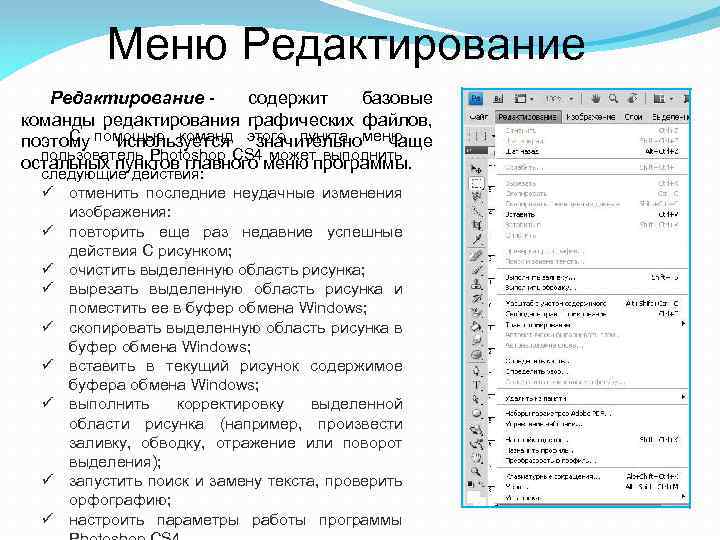Viewport: 720px width, 540px height.
Task: Click the View Extras toolbar icon
Action: click(x=520, y=99)
